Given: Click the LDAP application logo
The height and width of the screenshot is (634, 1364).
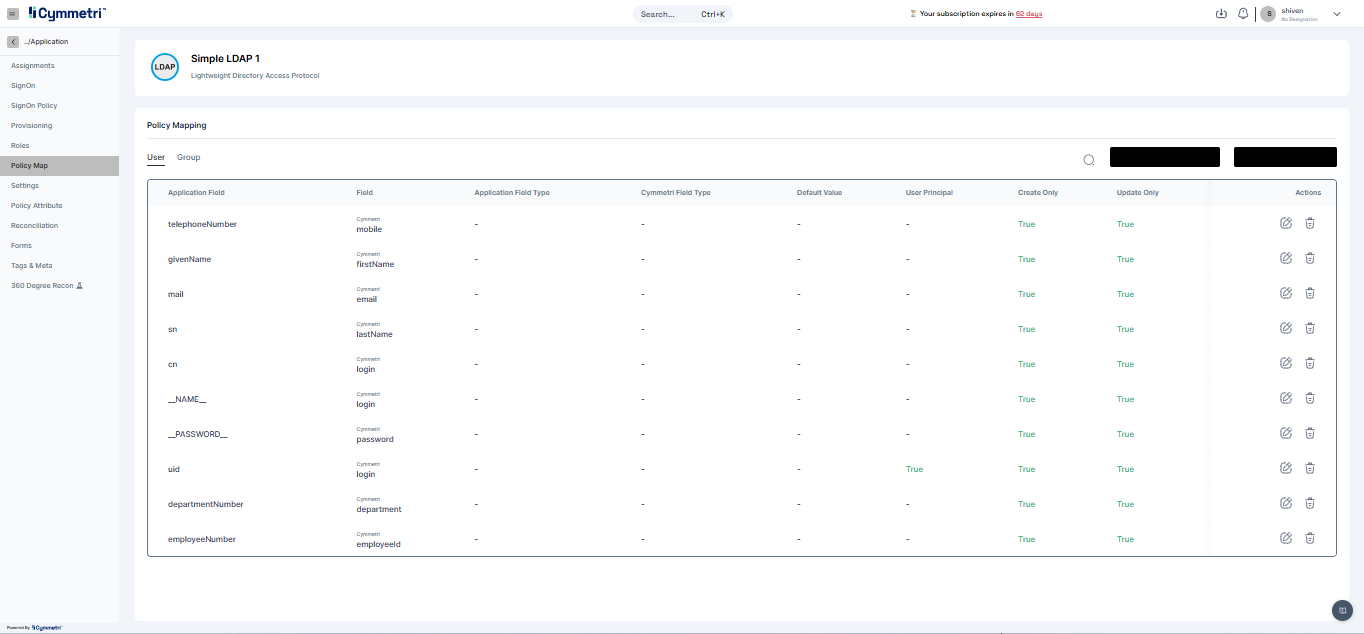Looking at the screenshot, I should point(165,67).
